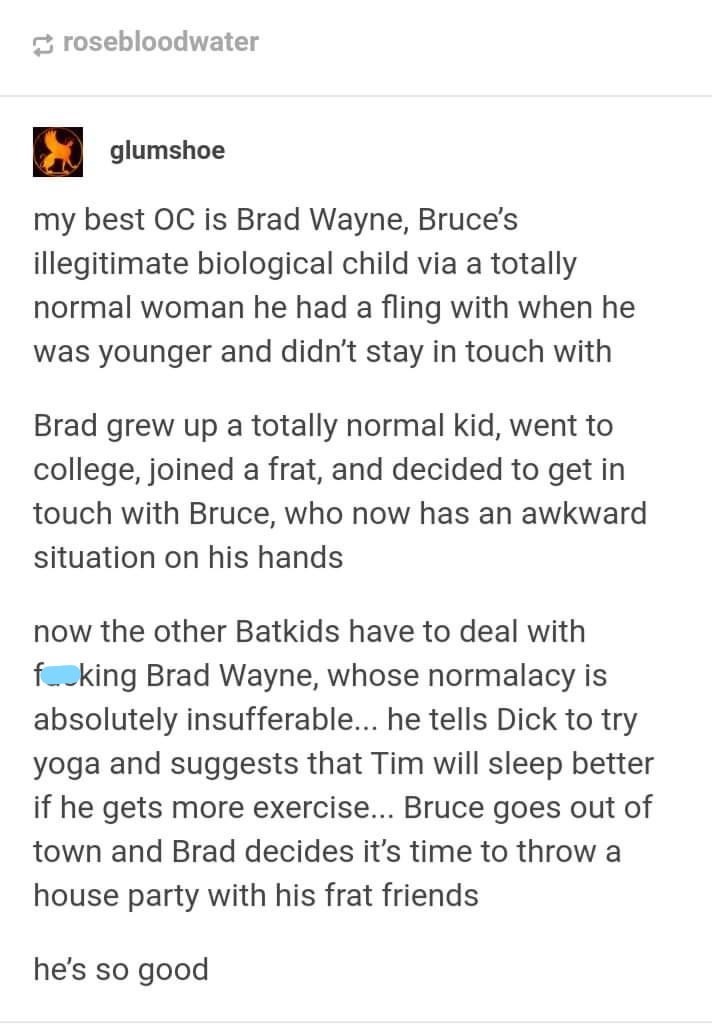Click the closing line "he's so good"
This screenshot has height=1024, width=712.
[121, 969]
